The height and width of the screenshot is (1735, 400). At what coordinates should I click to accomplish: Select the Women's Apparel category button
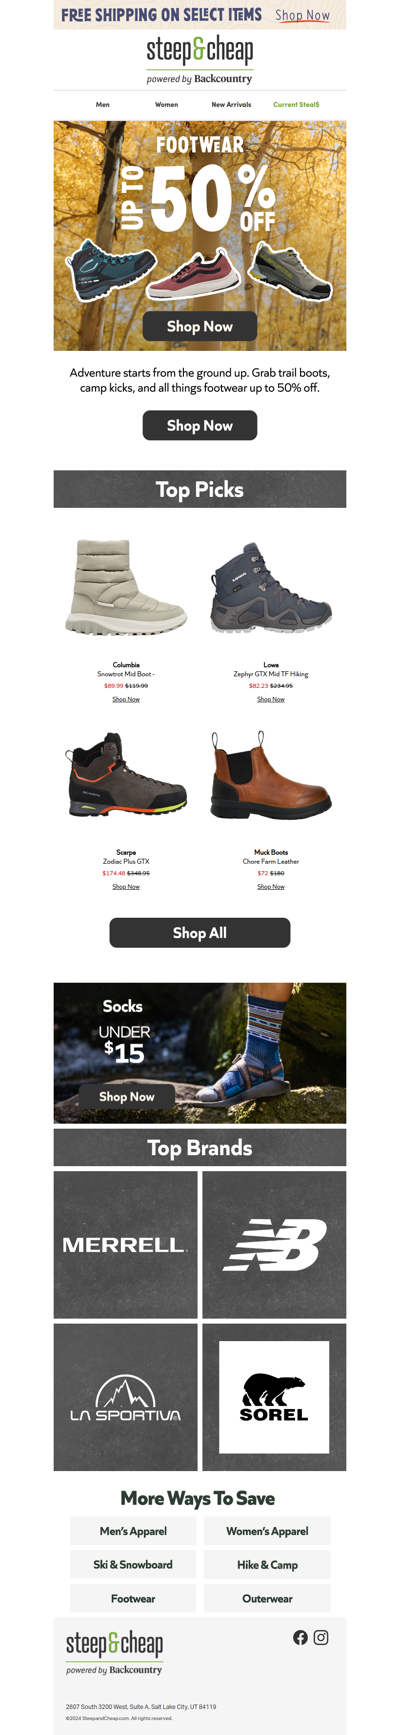tap(267, 1531)
